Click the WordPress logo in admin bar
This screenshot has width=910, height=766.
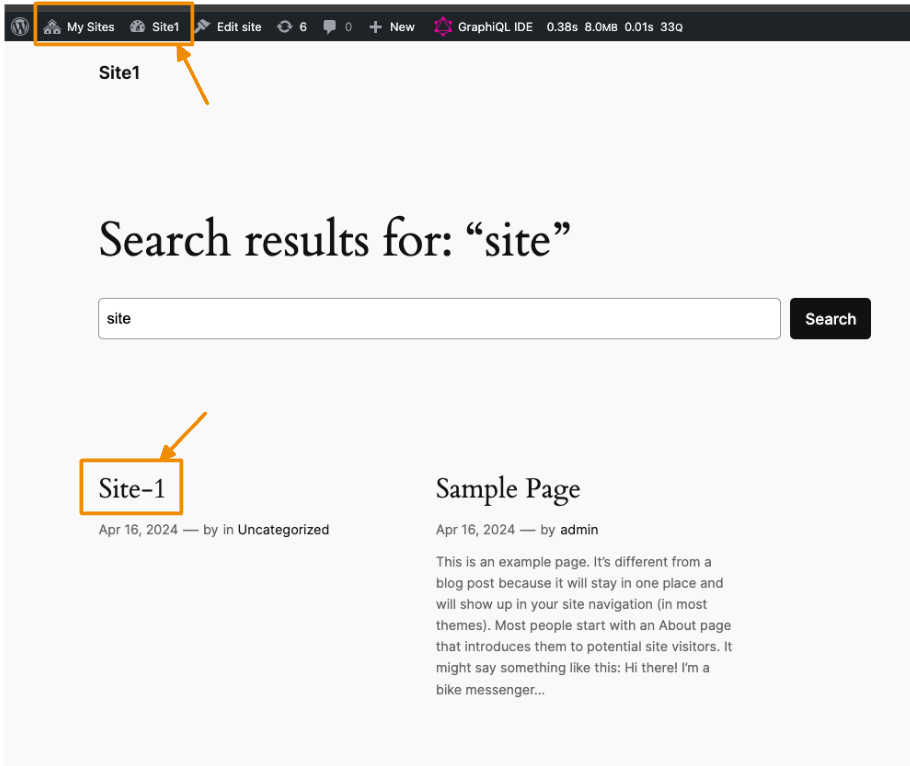19,26
